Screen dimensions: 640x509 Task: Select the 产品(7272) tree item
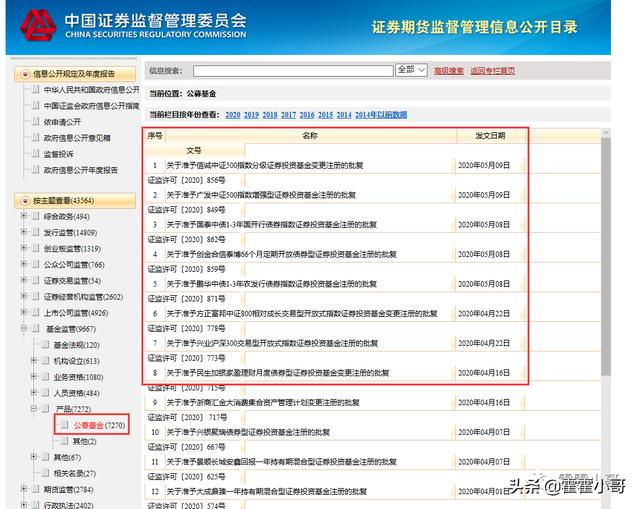pyautogui.click(x=73, y=409)
